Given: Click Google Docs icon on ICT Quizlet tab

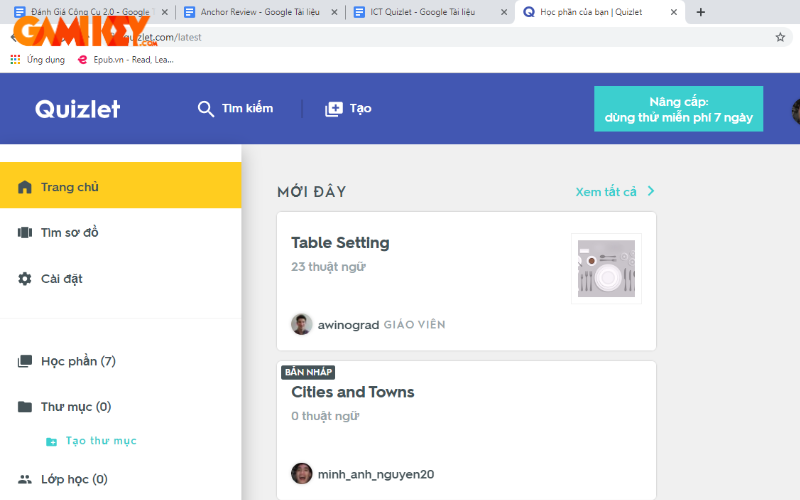Looking at the screenshot, I should tap(359, 12).
